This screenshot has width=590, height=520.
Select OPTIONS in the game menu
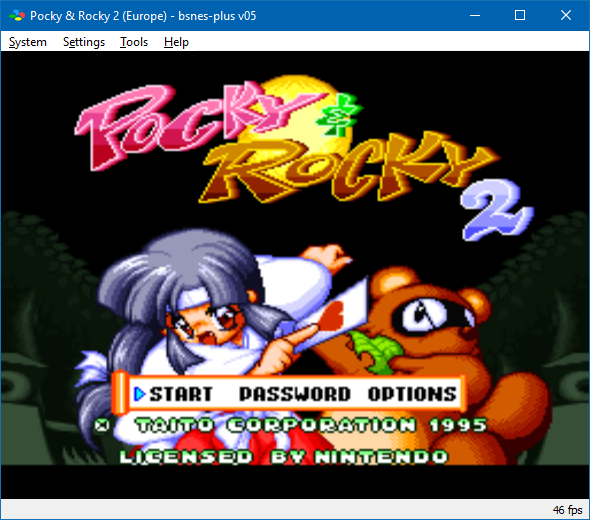[412, 394]
